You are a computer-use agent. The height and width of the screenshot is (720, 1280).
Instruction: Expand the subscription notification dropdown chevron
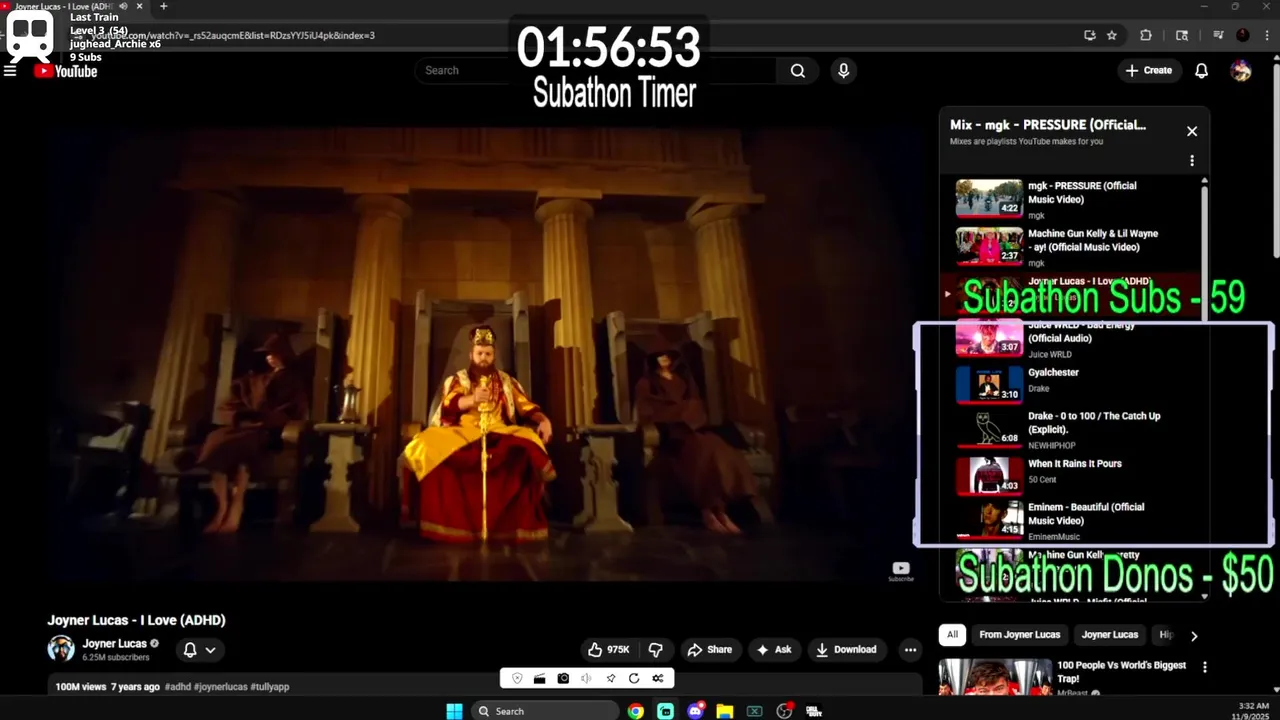[x=211, y=650]
